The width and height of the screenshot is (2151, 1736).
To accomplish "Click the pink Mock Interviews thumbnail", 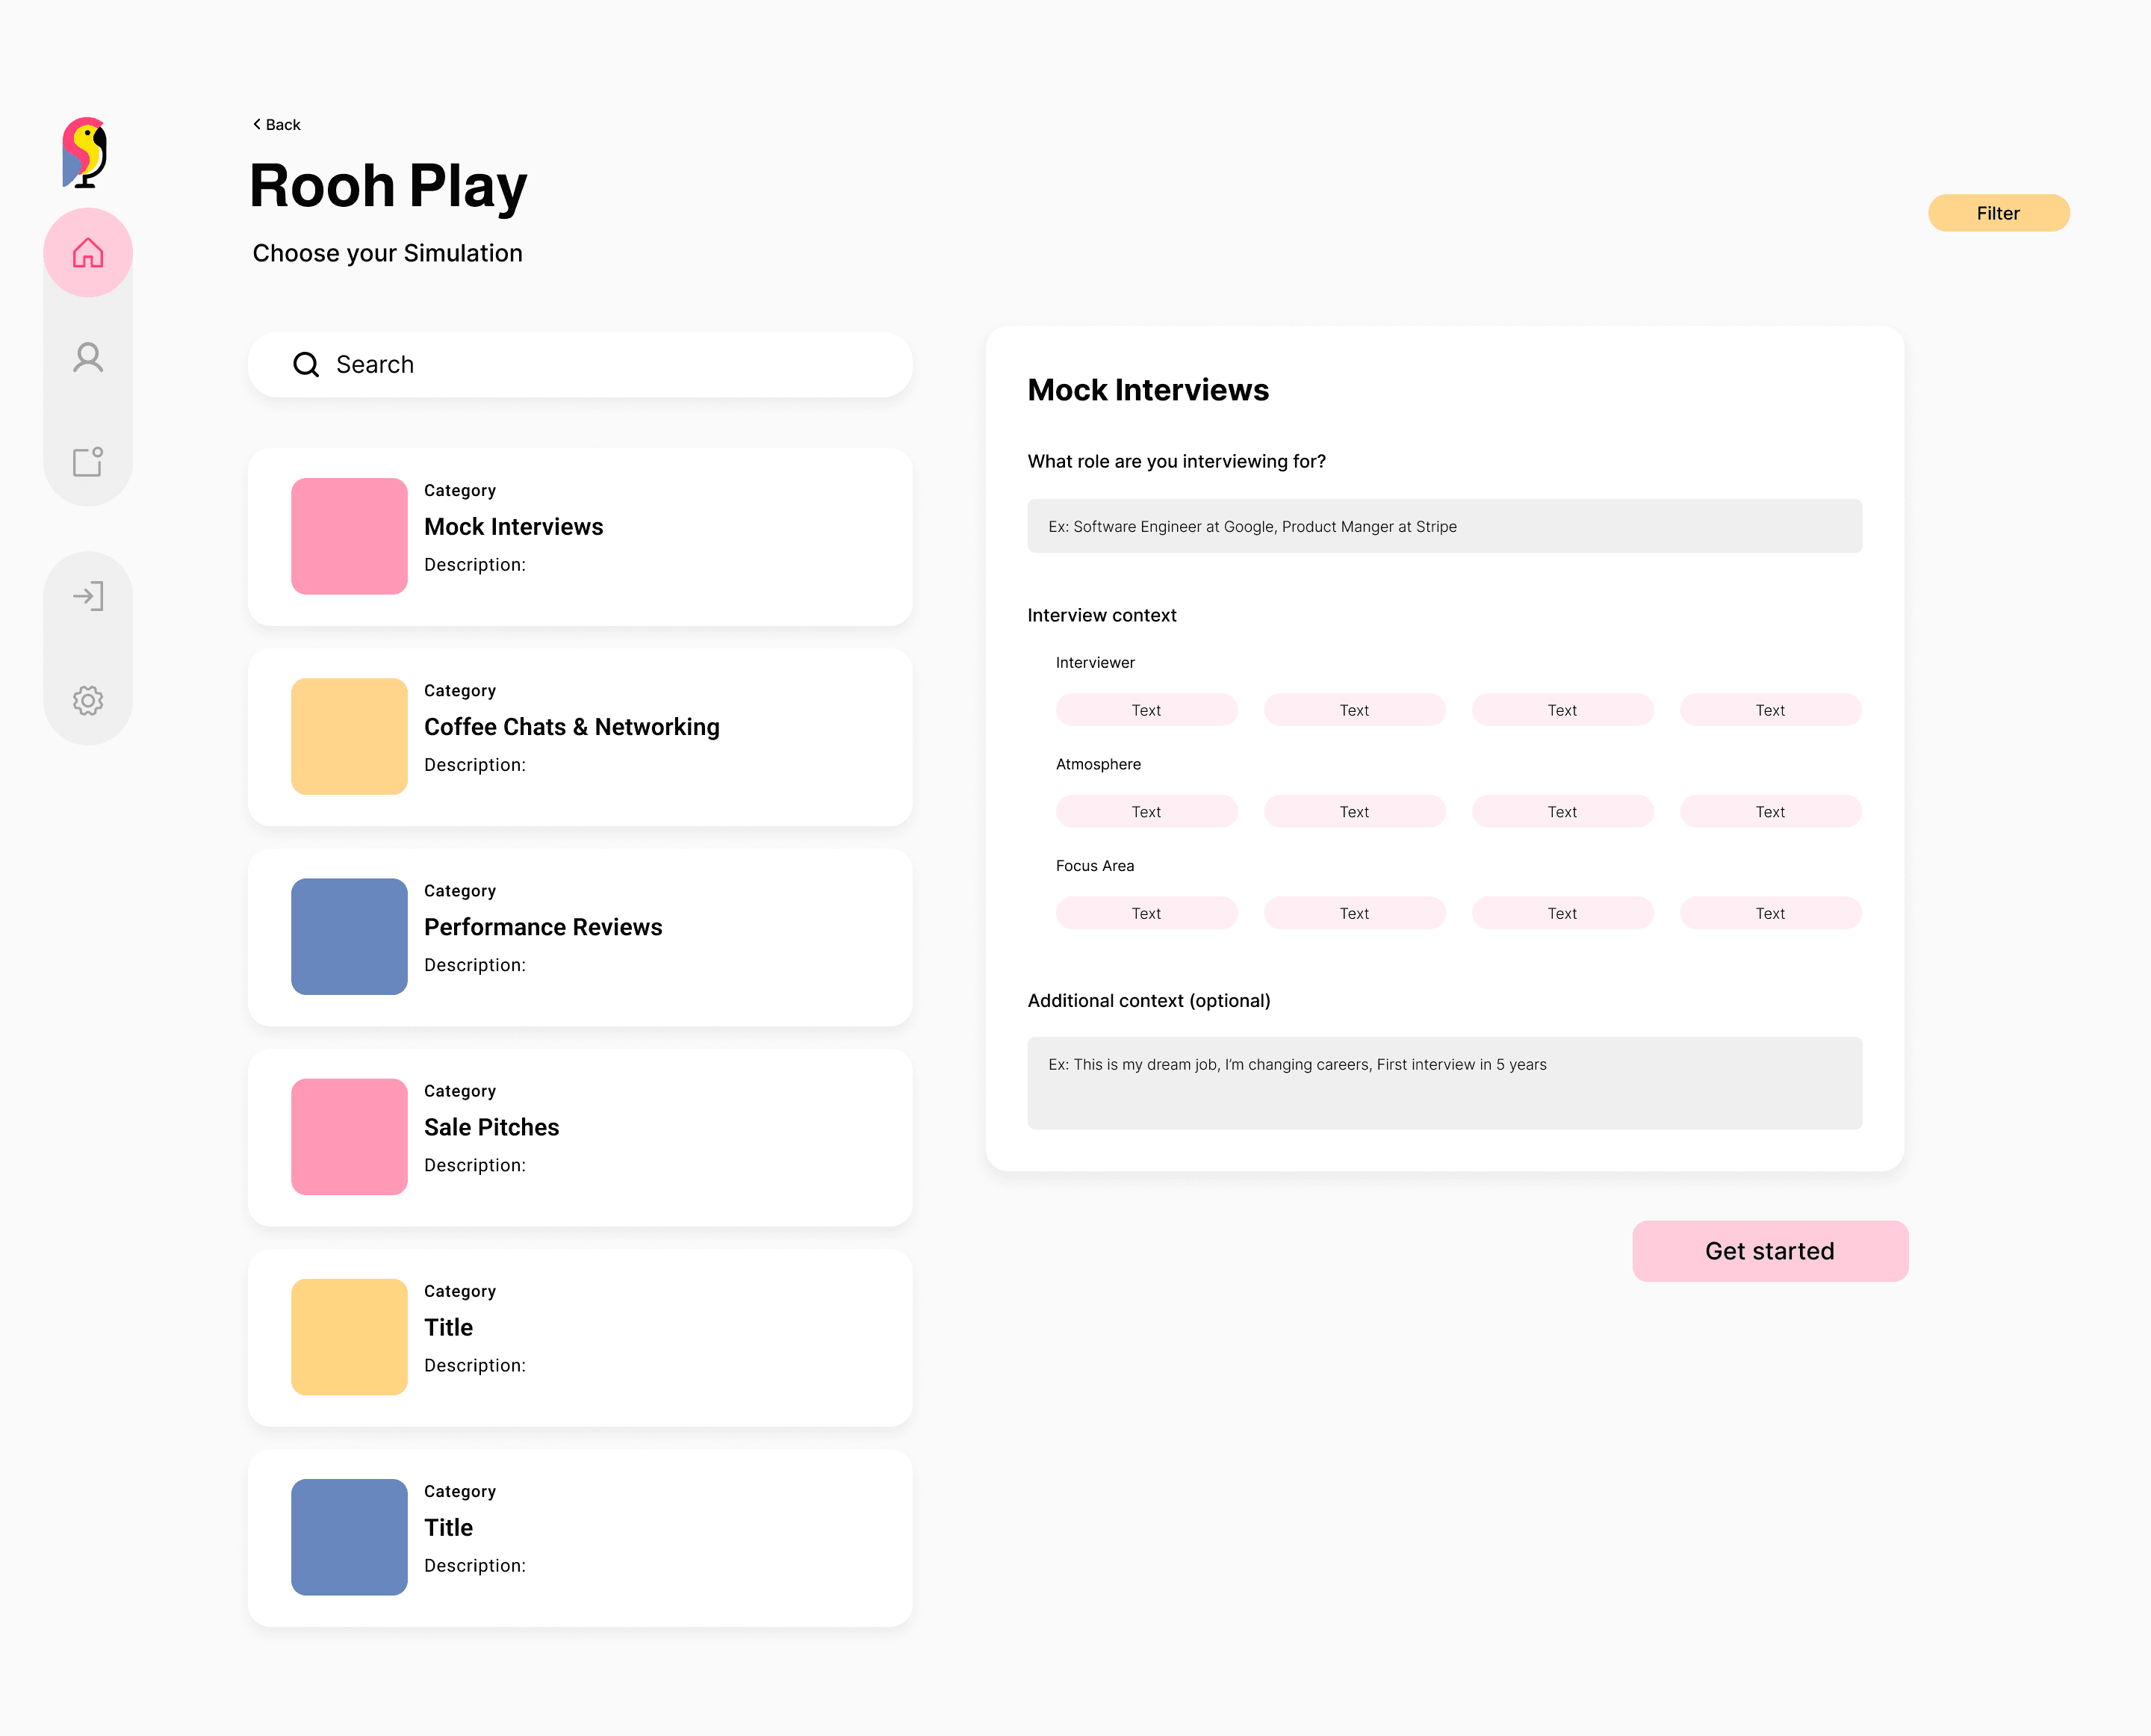I will pyautogui.click(x=349, y=536).
